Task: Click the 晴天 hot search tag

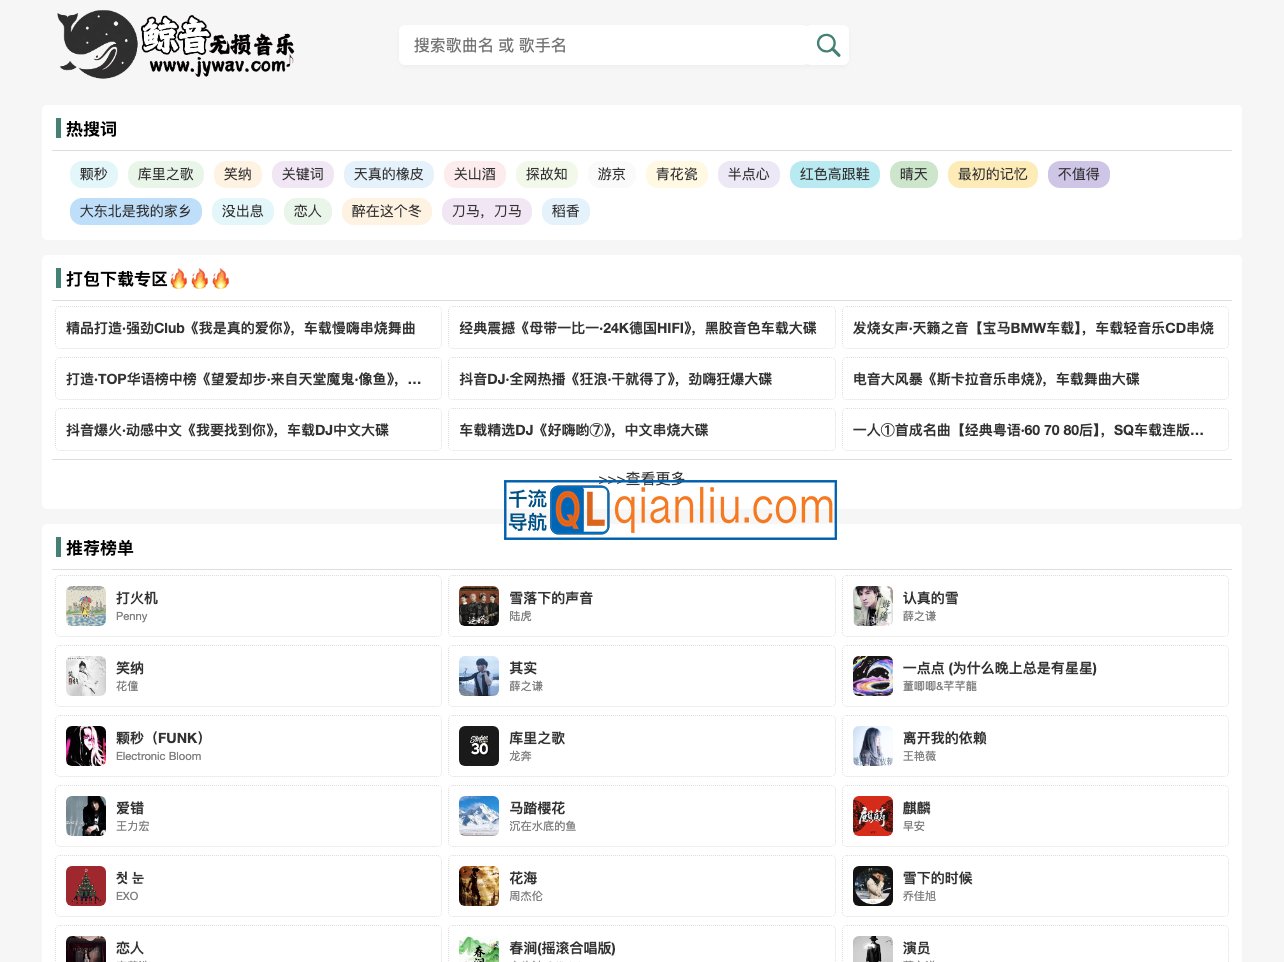Action: coord(913,174)
